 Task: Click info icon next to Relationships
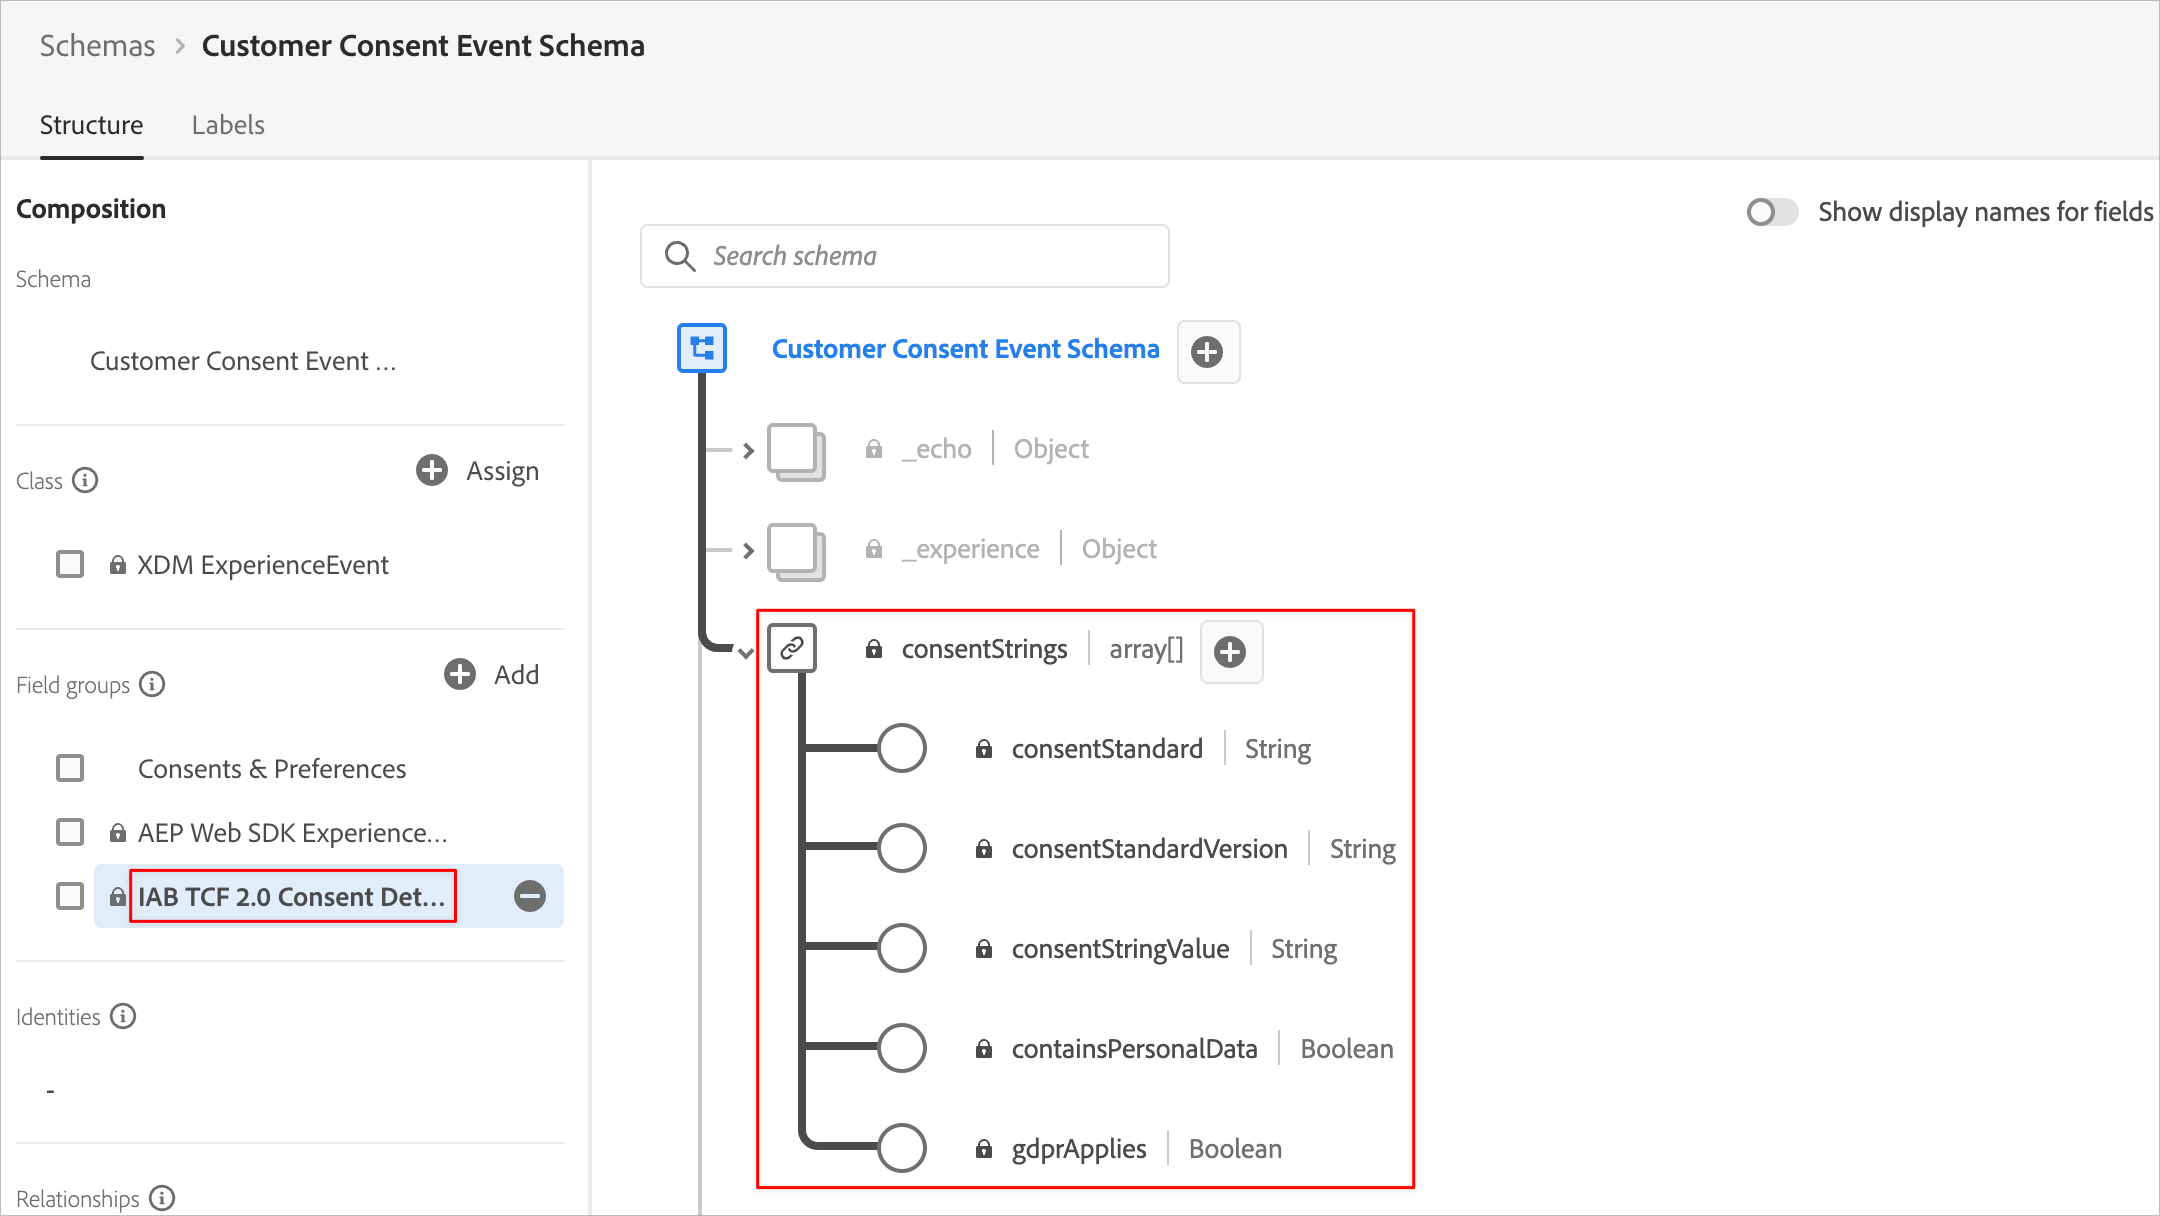pos(162,1198)
